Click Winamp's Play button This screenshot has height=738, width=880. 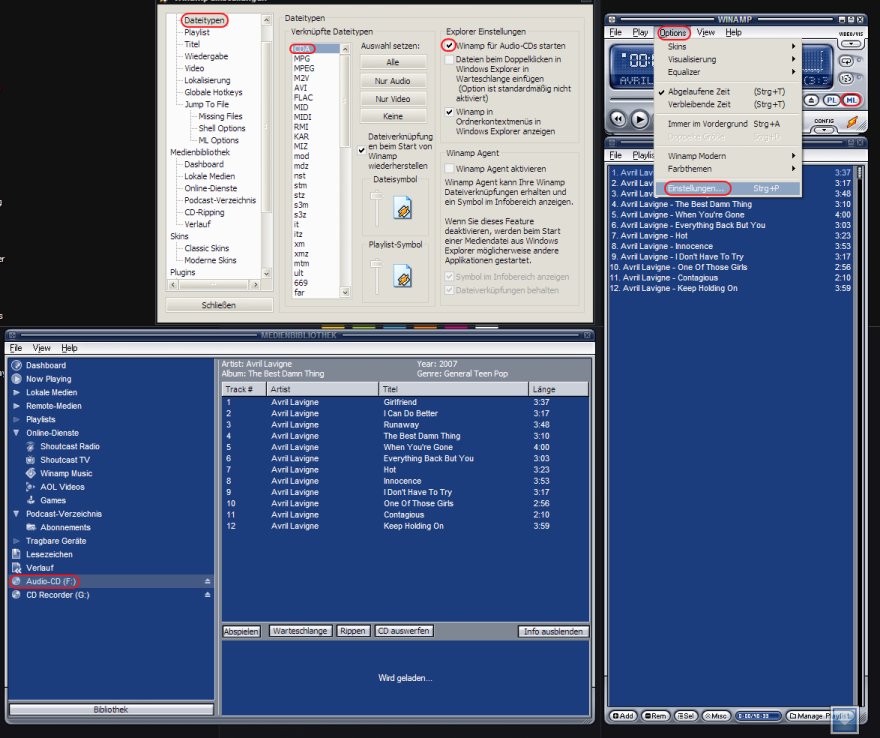(639, 119)
